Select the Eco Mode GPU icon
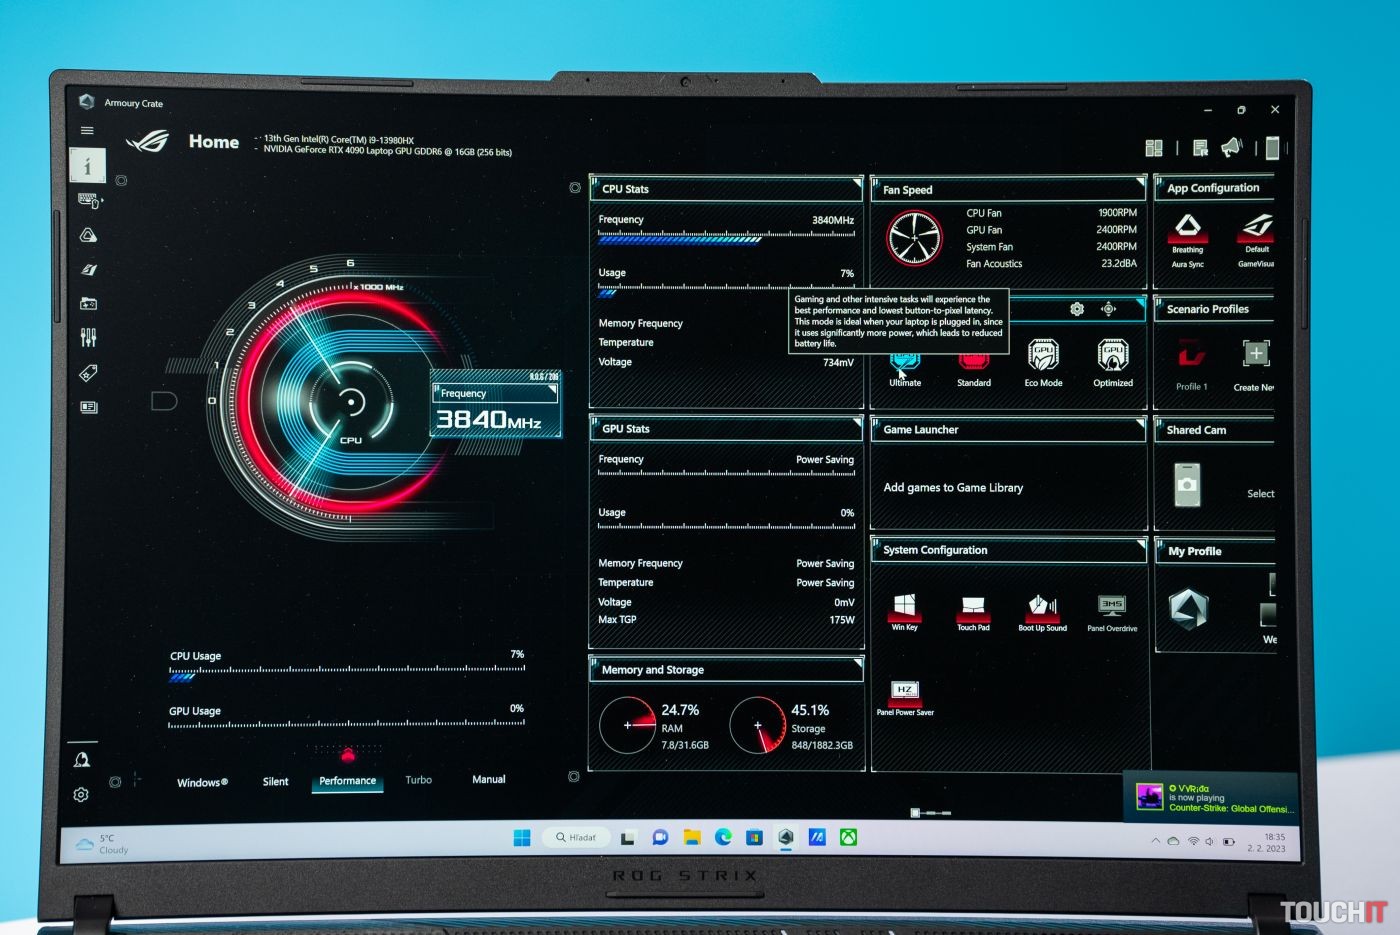Screen dimensions: 1400x935 (1043, 356)
